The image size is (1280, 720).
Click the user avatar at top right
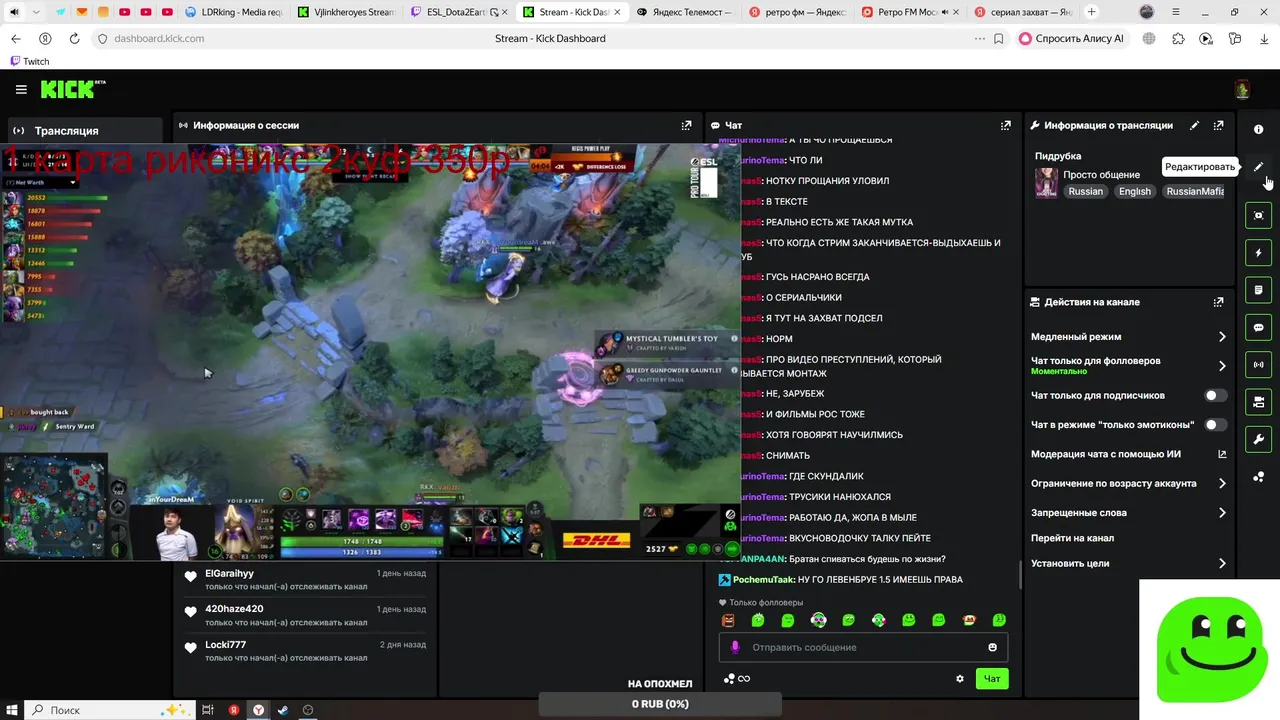tap(1242, 89)
